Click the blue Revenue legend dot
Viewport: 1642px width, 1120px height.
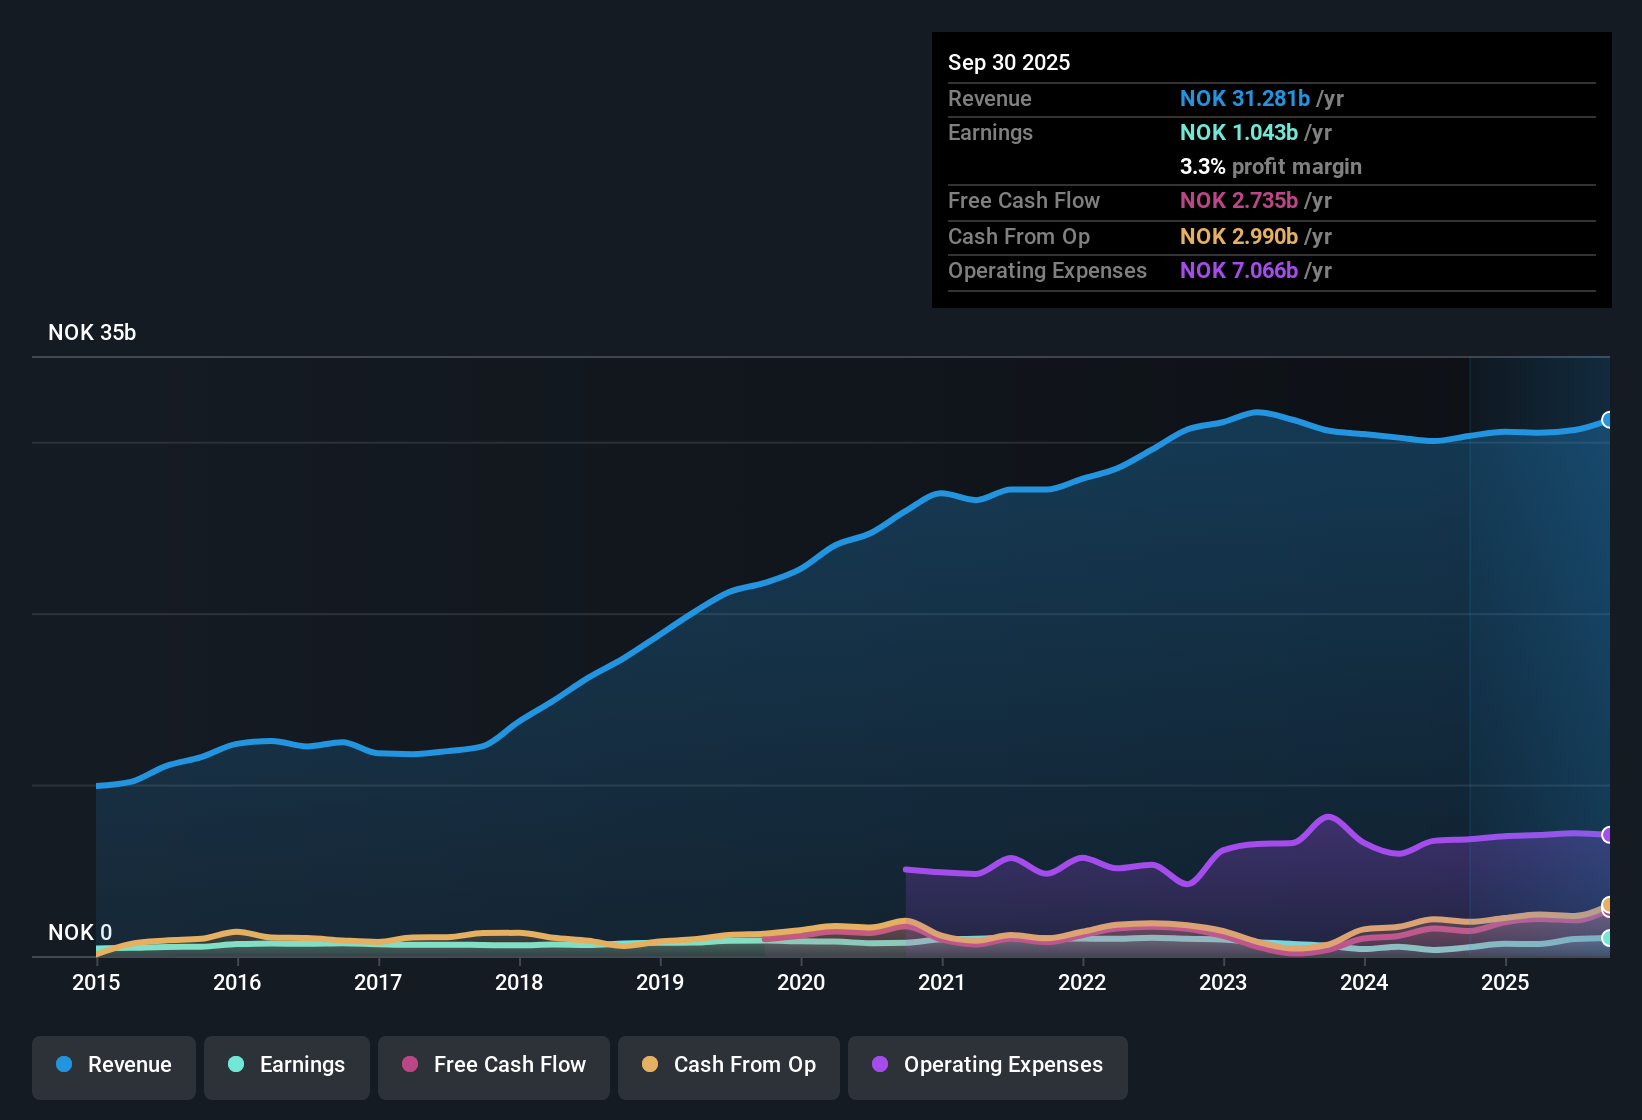tap(63, 1065)
